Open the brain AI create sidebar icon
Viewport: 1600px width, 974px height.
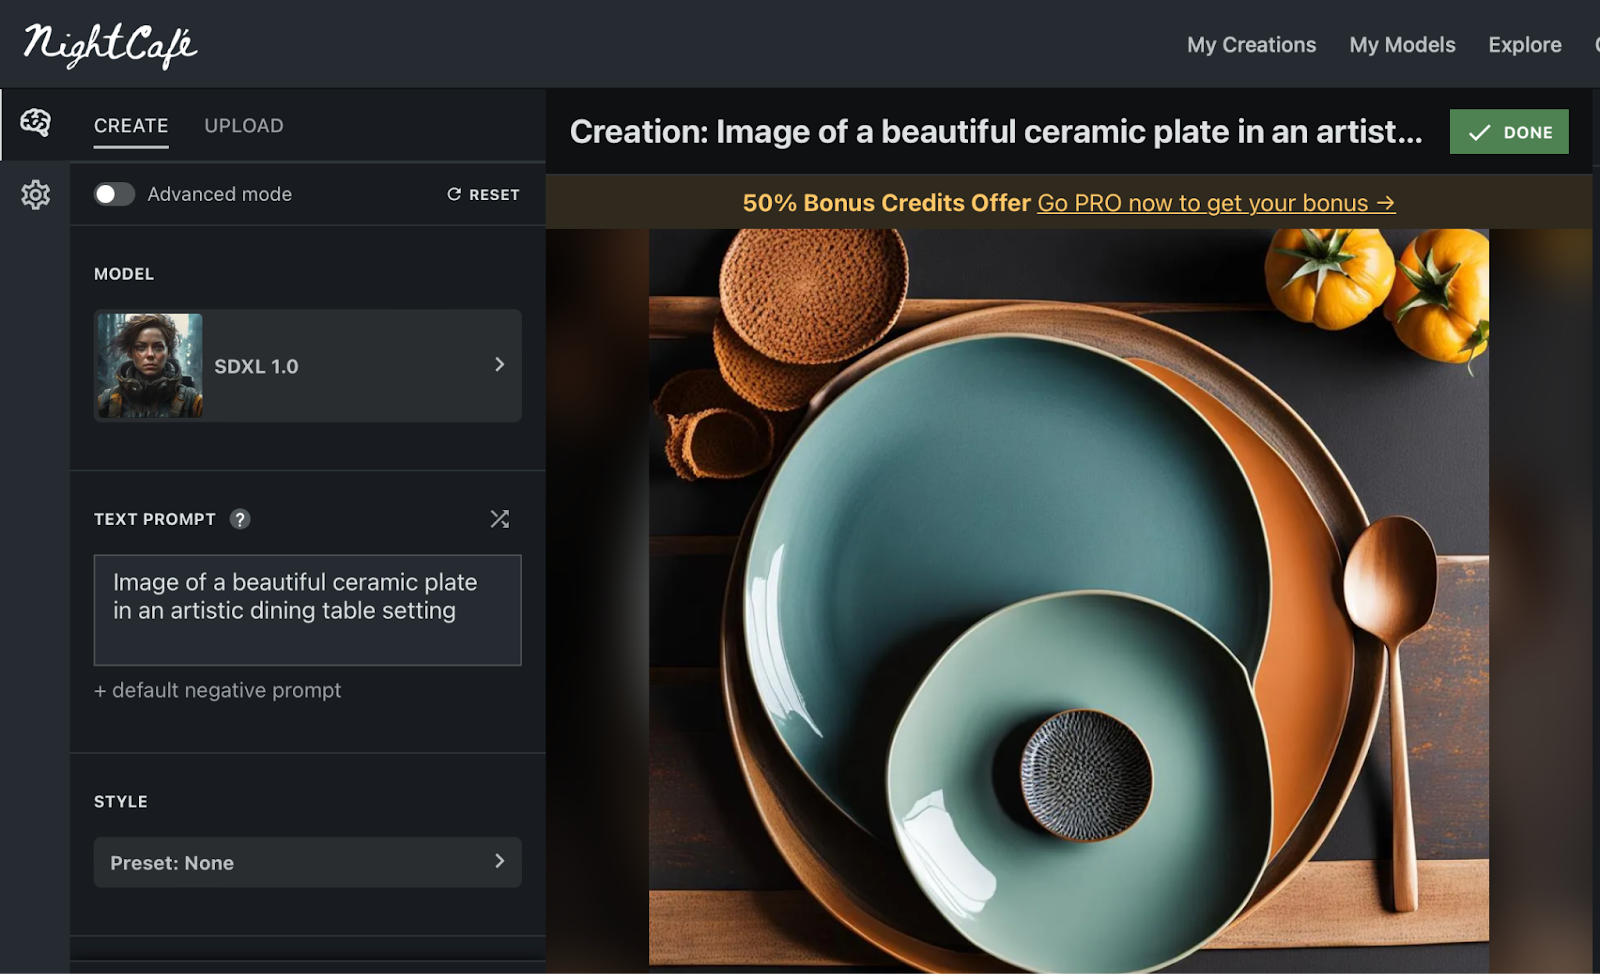click(35, 122)
